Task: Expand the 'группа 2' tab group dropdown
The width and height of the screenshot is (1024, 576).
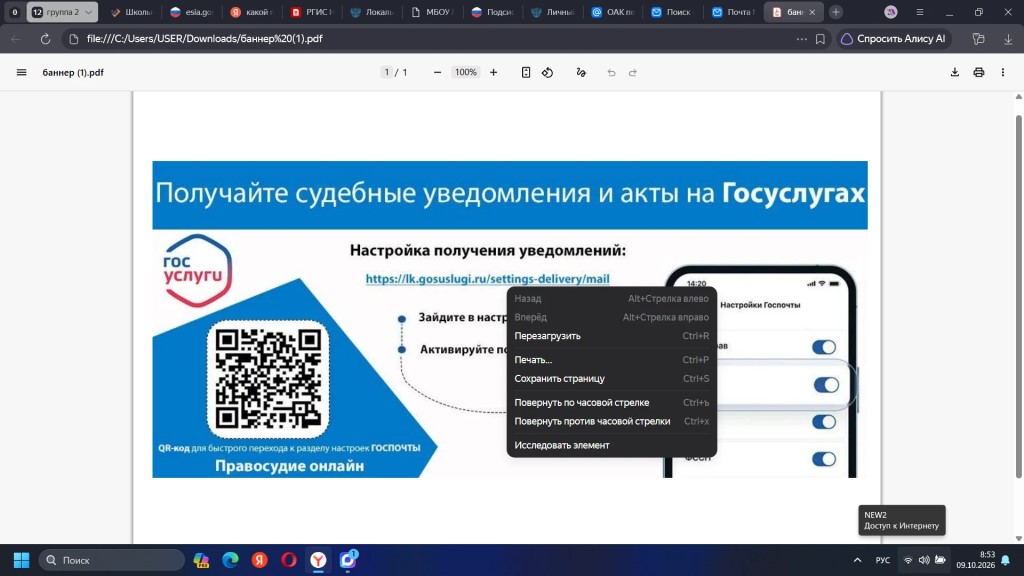Action: 88,12
